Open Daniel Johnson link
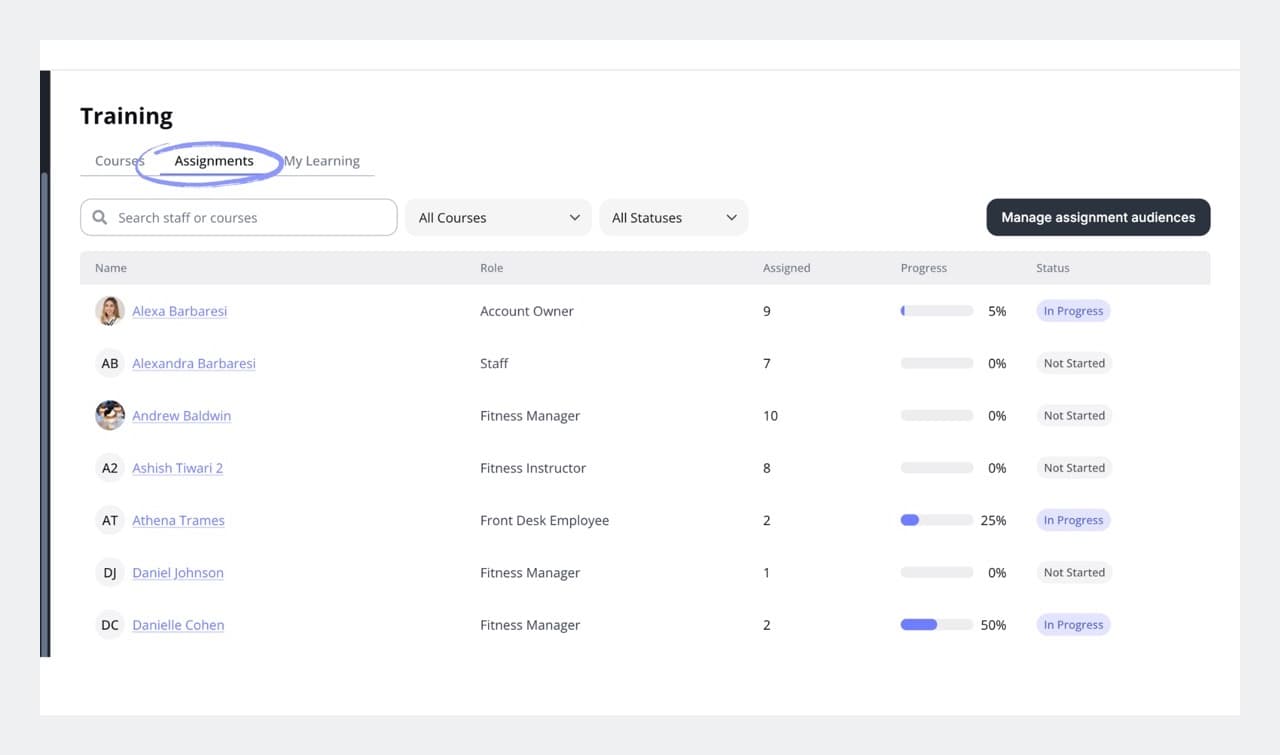The width and height of the screenshot is (1280, 755). click(x=178, y=572)
